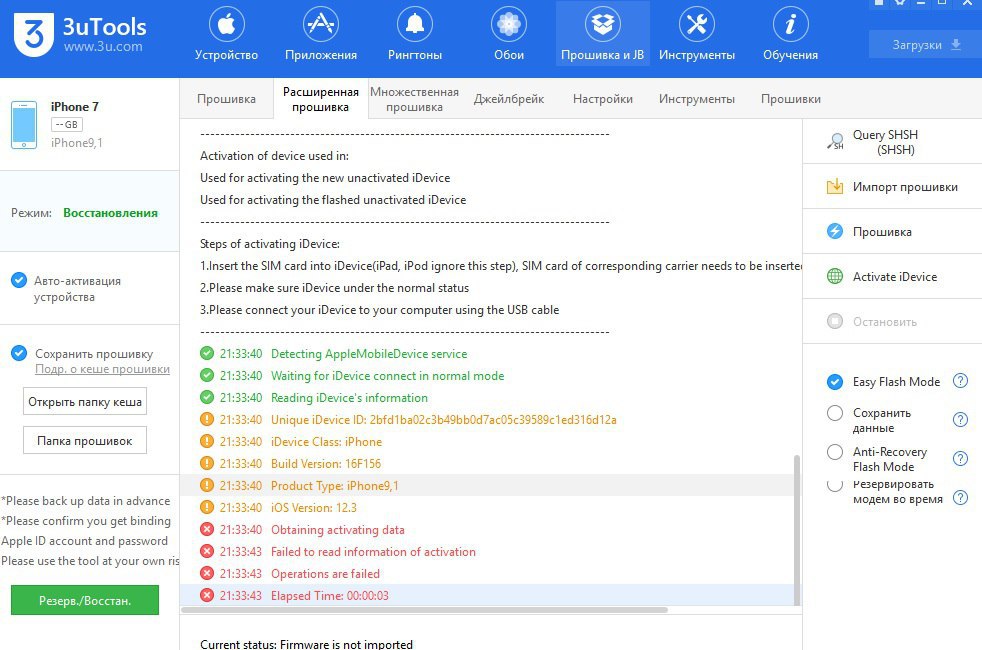Screen dimensions: 982x650
Task: Click the Восстановления mode status text
Action: 110,213
